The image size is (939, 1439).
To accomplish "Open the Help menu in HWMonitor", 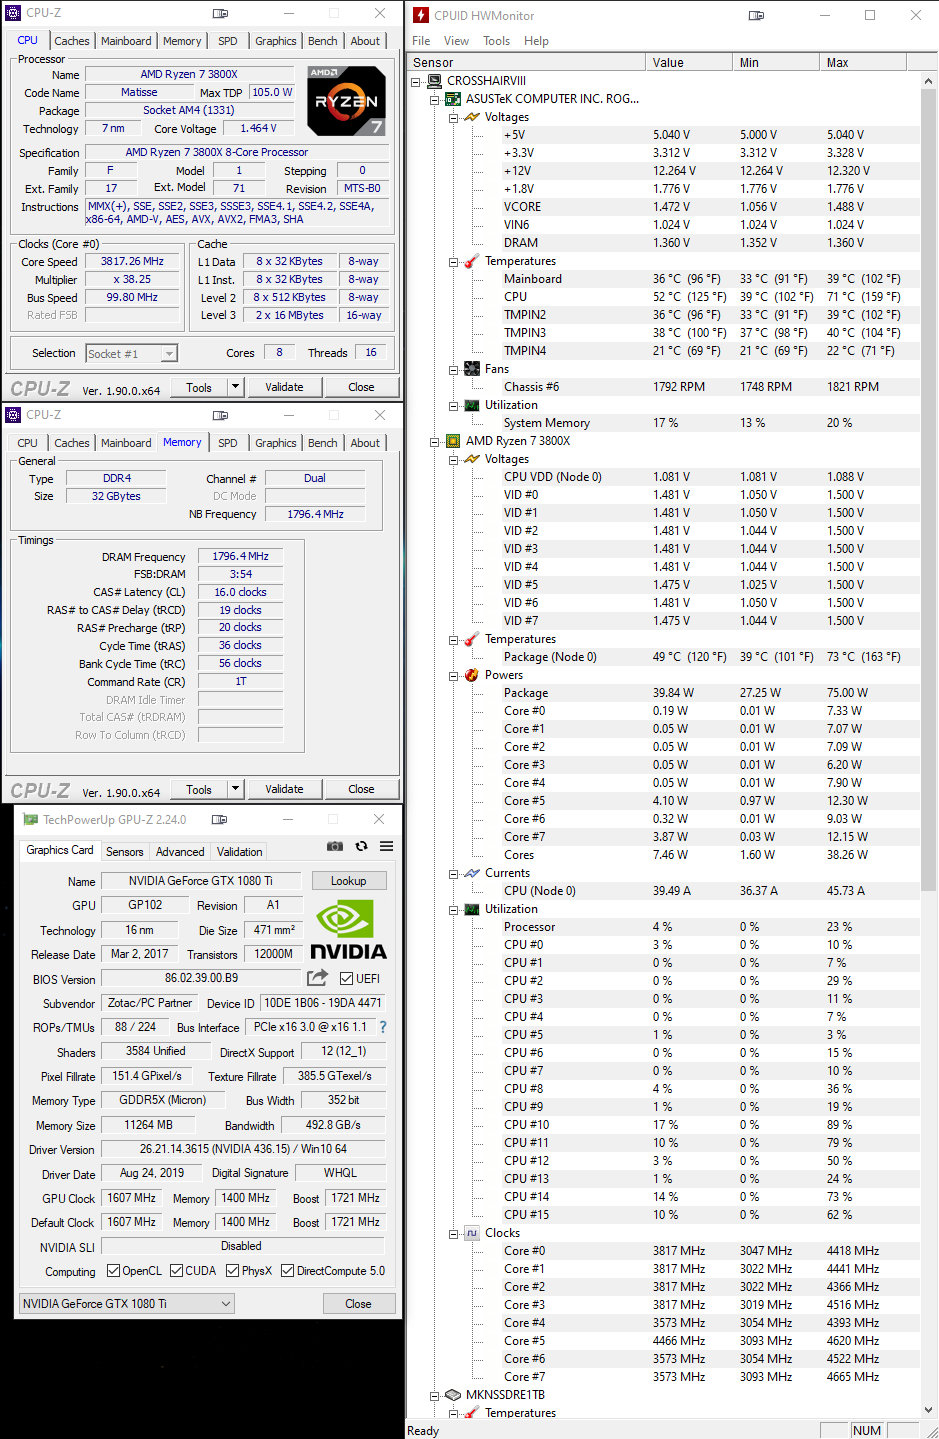I will (x=537, y=41).
